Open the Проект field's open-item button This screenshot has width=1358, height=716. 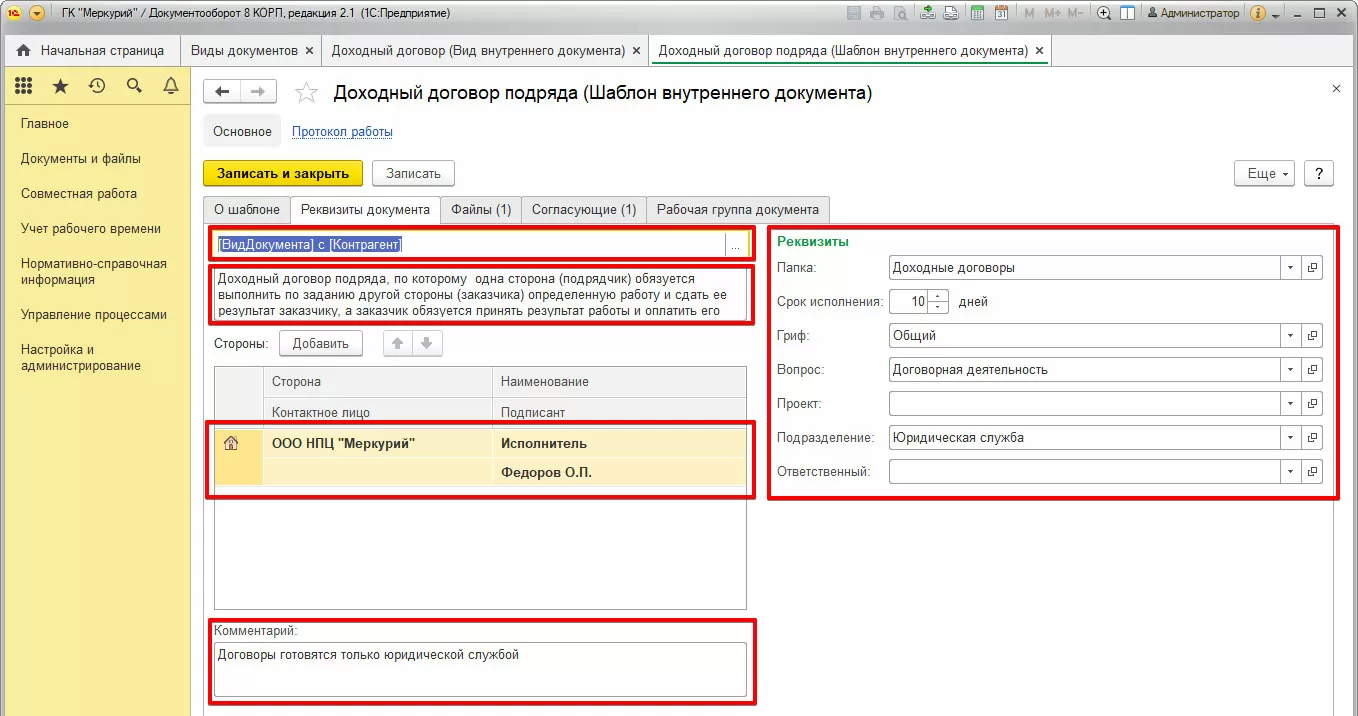pos(1313,404)
